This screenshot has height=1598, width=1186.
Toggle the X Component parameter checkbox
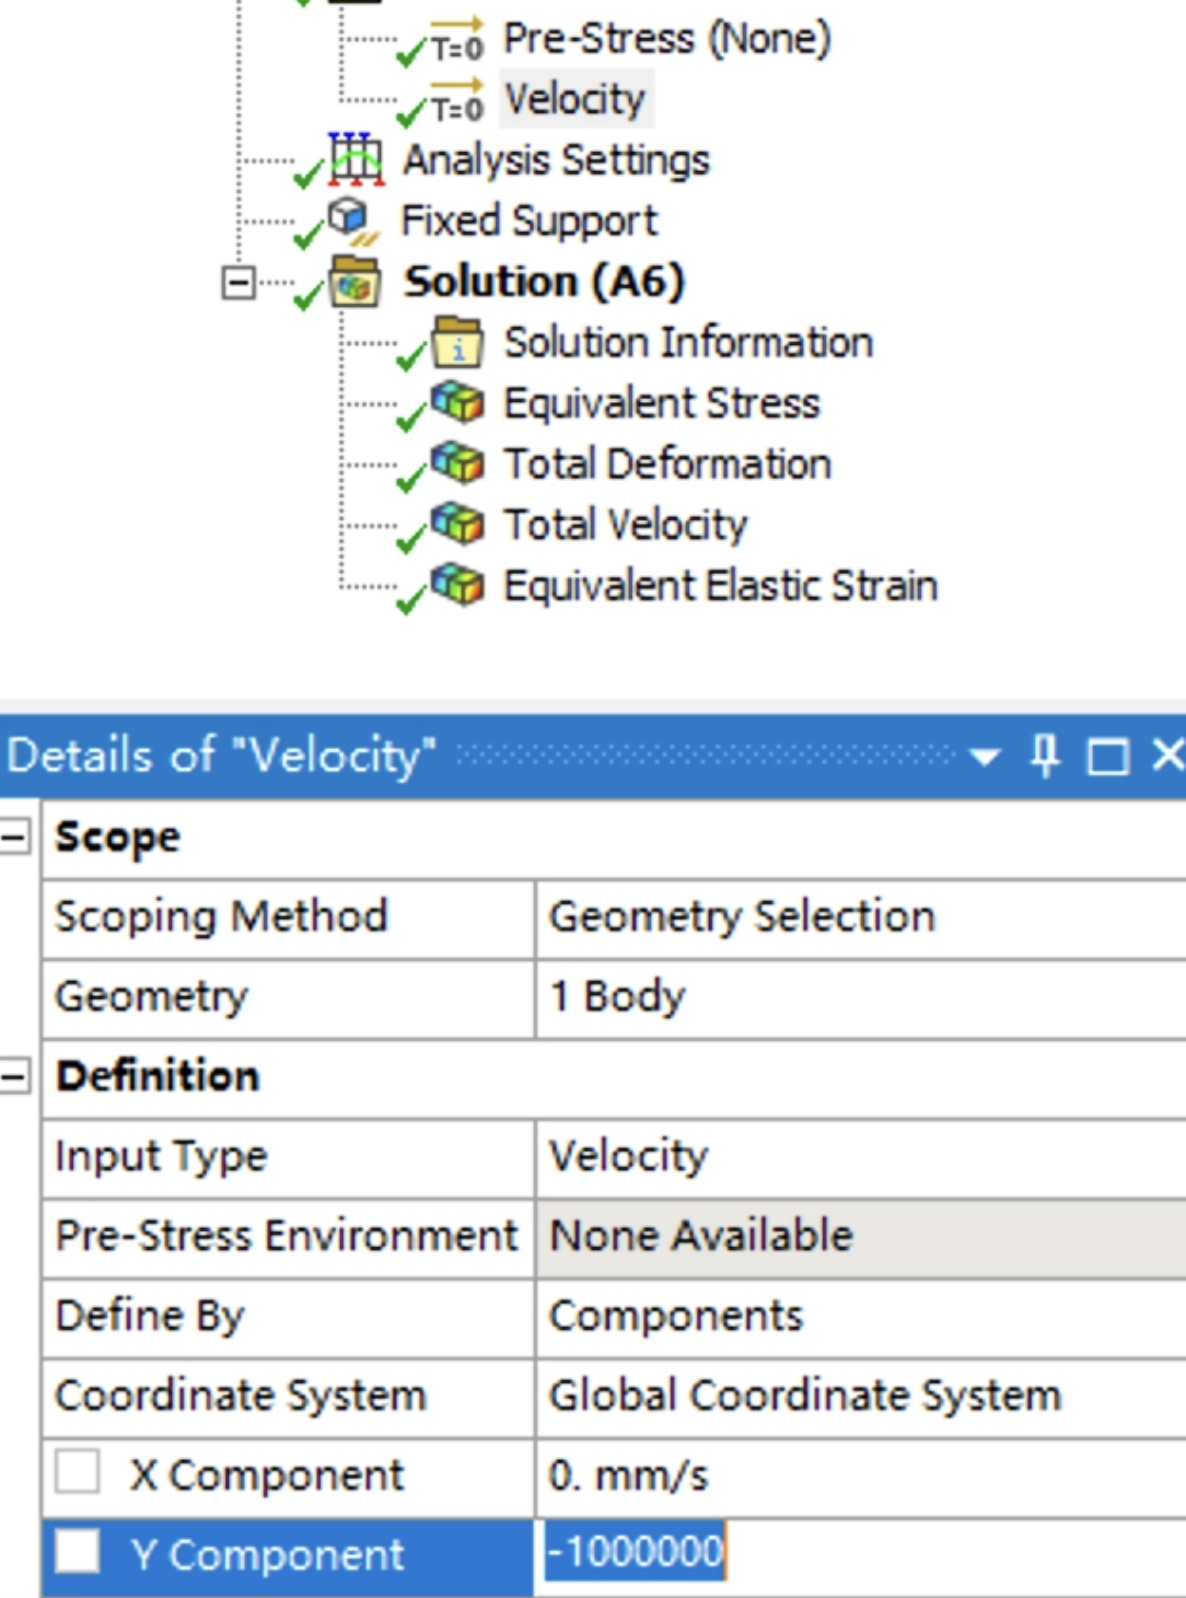(78, 1472)
